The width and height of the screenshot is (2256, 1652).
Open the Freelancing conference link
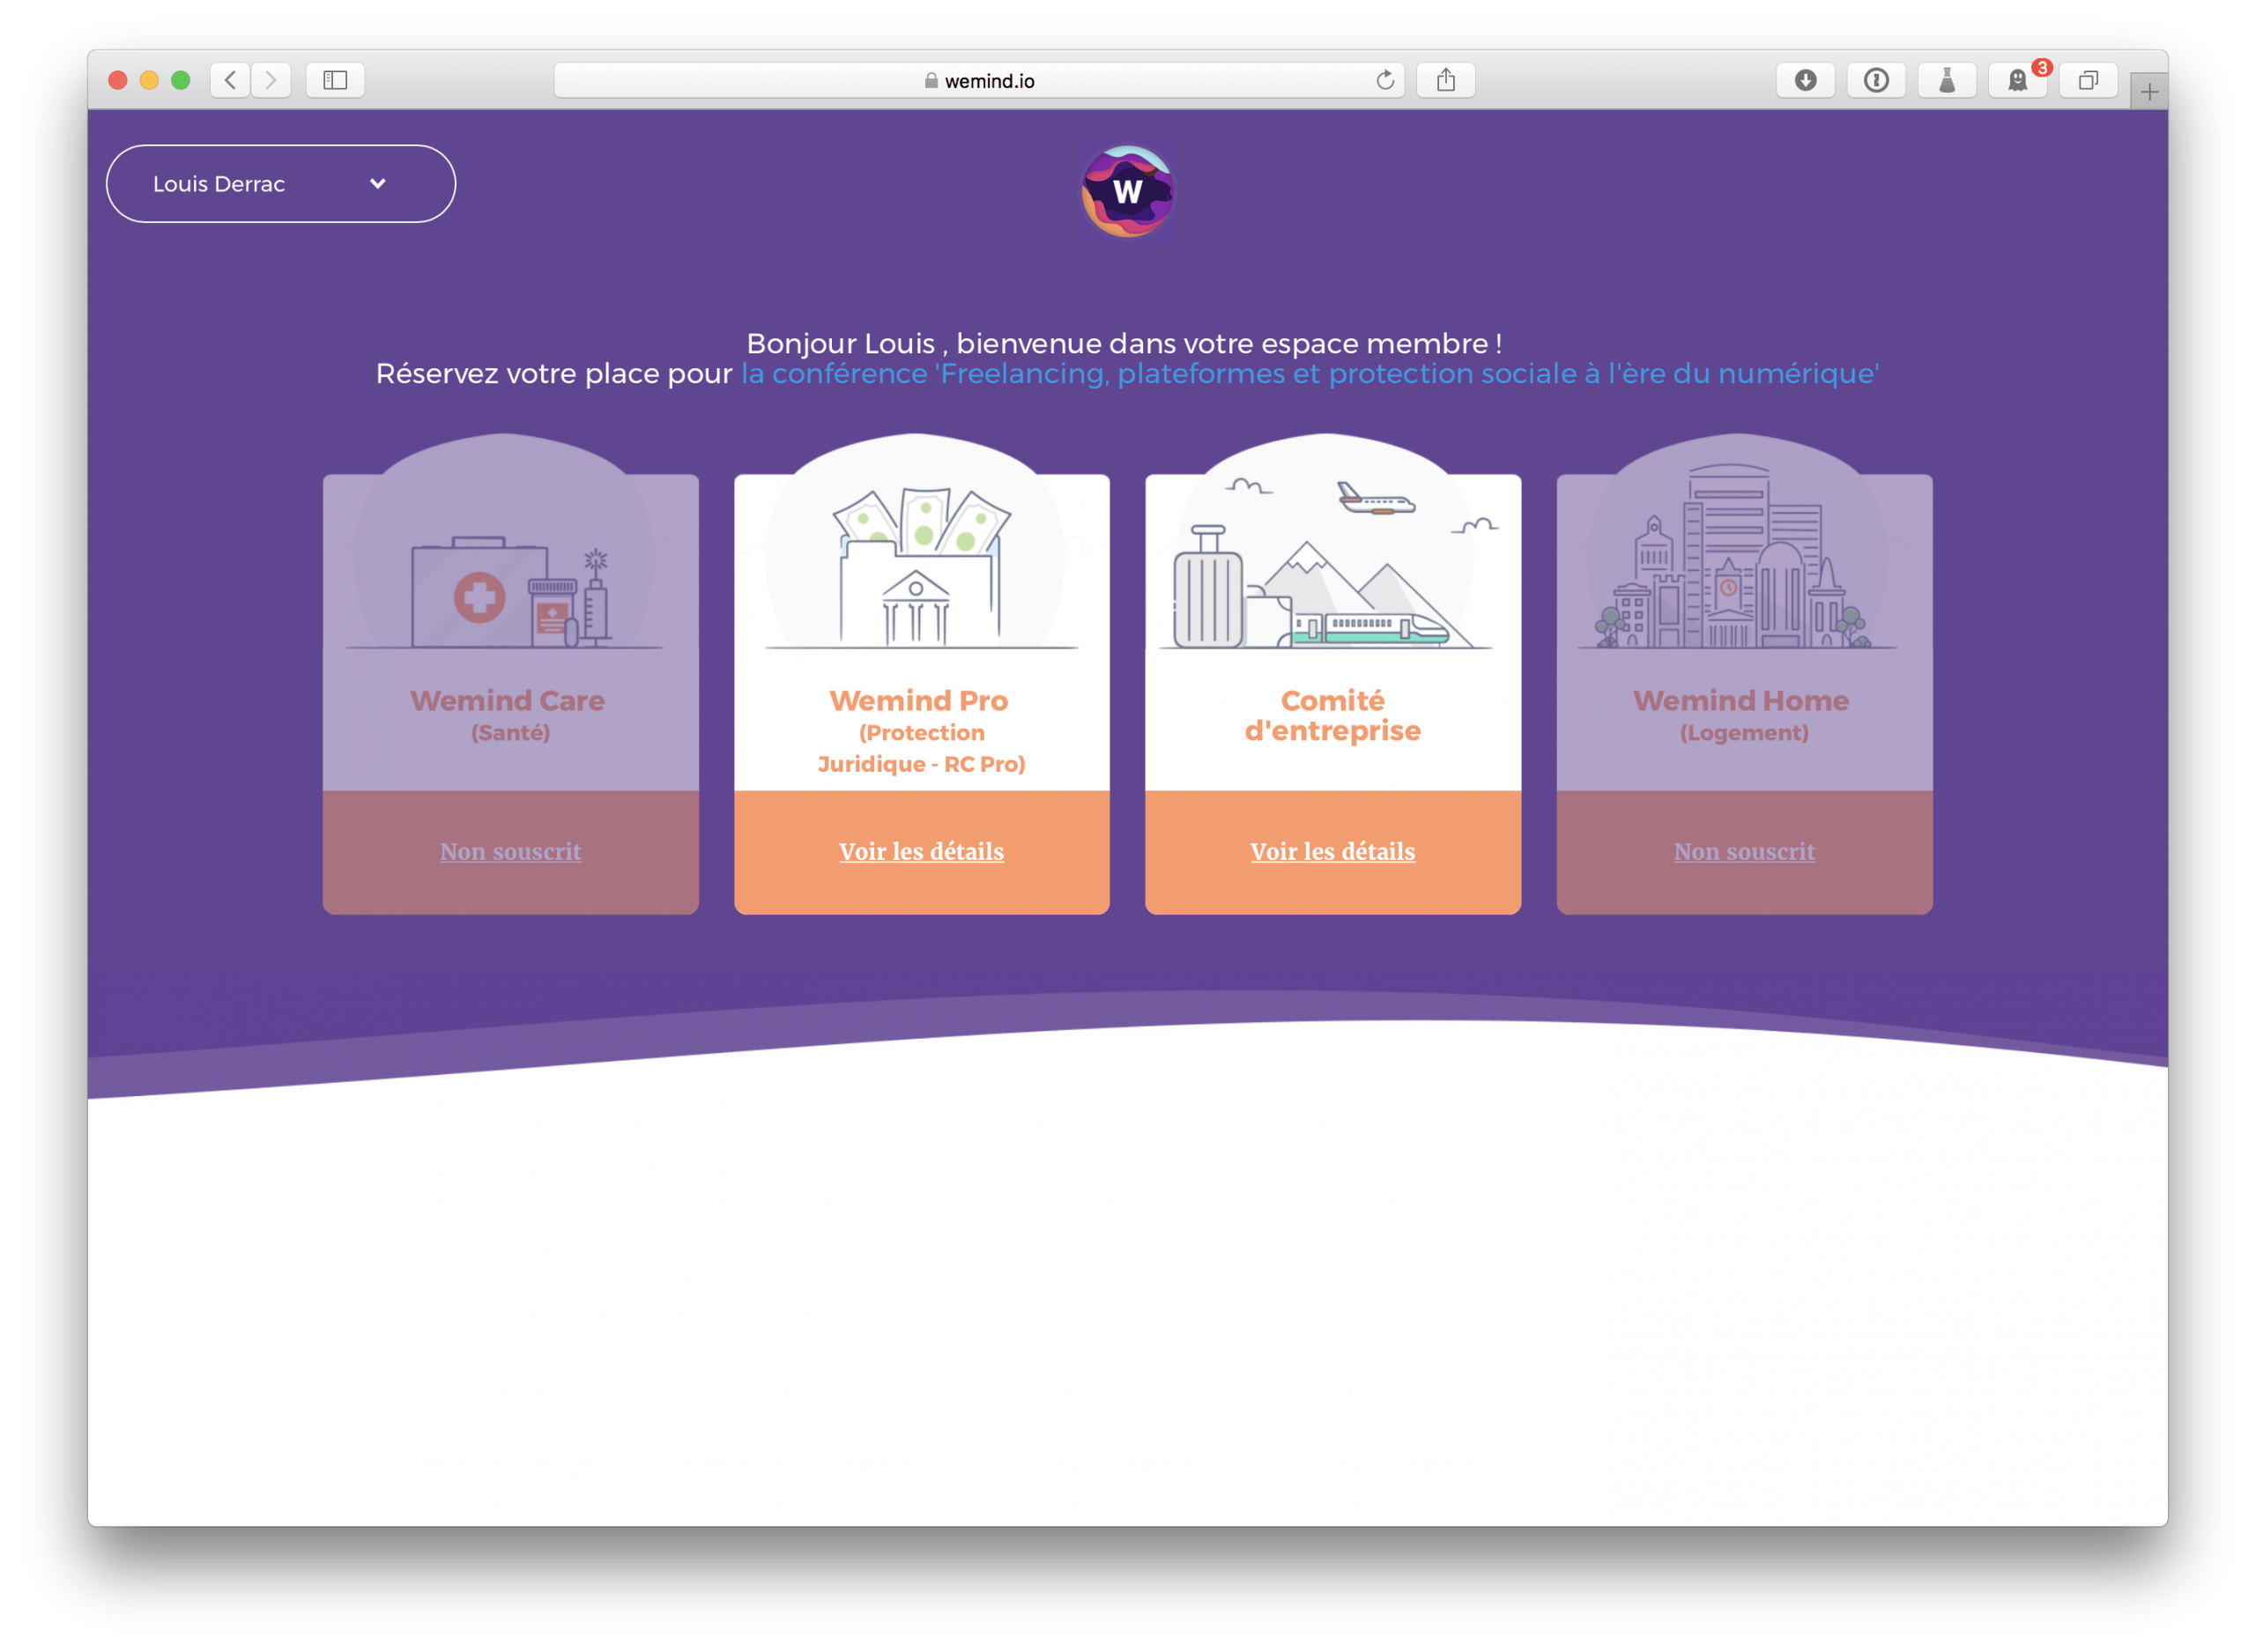(x=1309, y=373)
